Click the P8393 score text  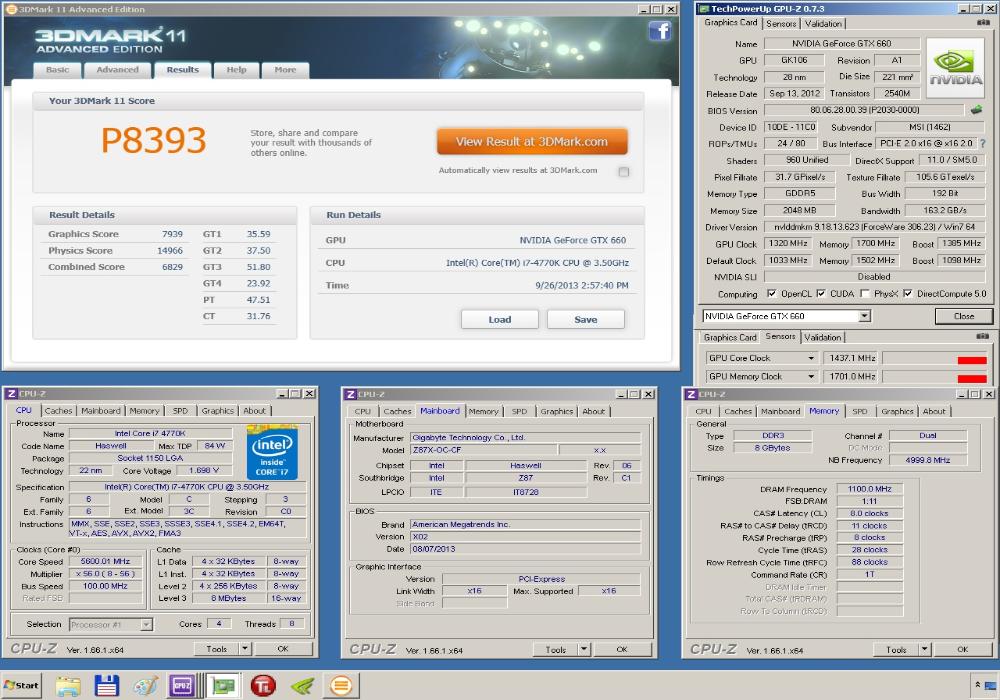[x=154, y=140]
